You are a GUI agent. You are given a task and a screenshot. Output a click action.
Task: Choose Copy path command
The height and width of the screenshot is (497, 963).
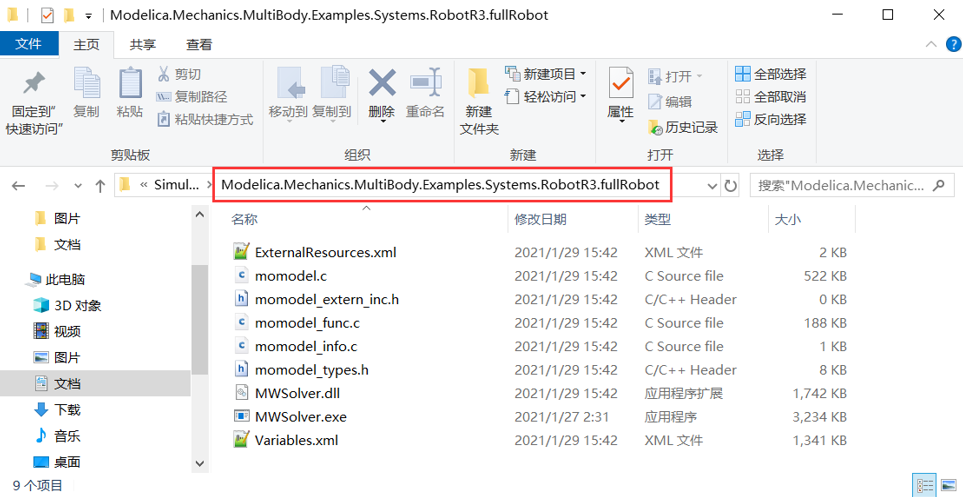192,96
